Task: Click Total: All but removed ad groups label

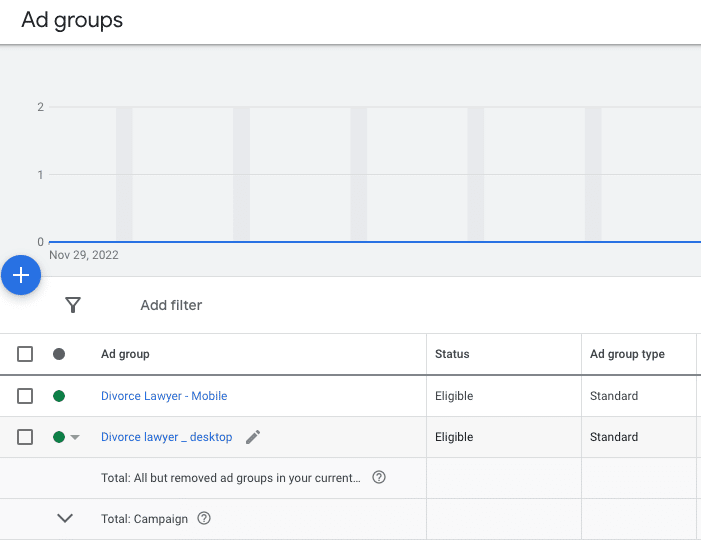Action: point(231,478)
